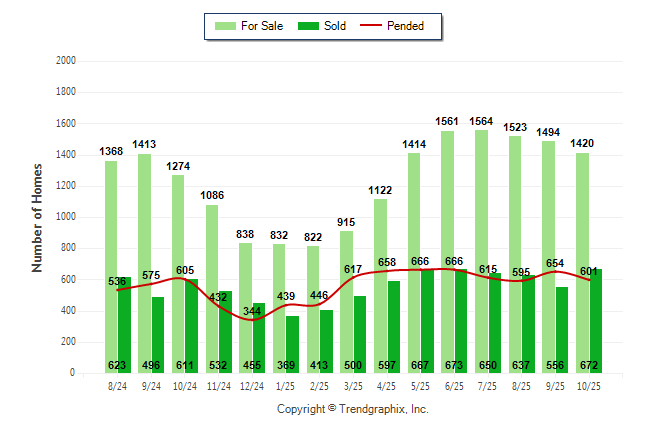Select the 12/24 Pended point labeled 344
Viewport: 646px width, 434px height.
(252, 320)
